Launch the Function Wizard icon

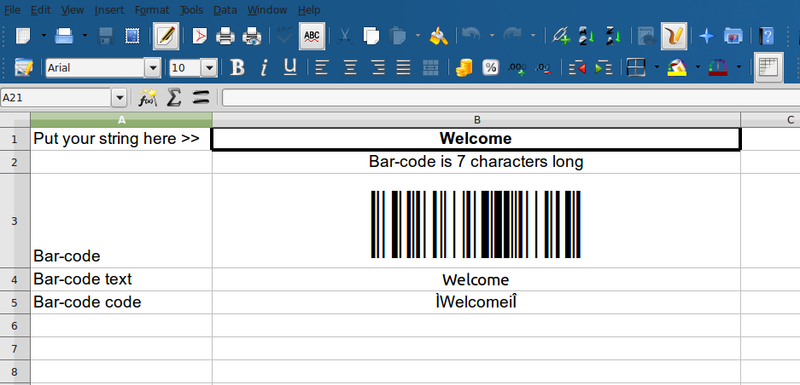147,97
